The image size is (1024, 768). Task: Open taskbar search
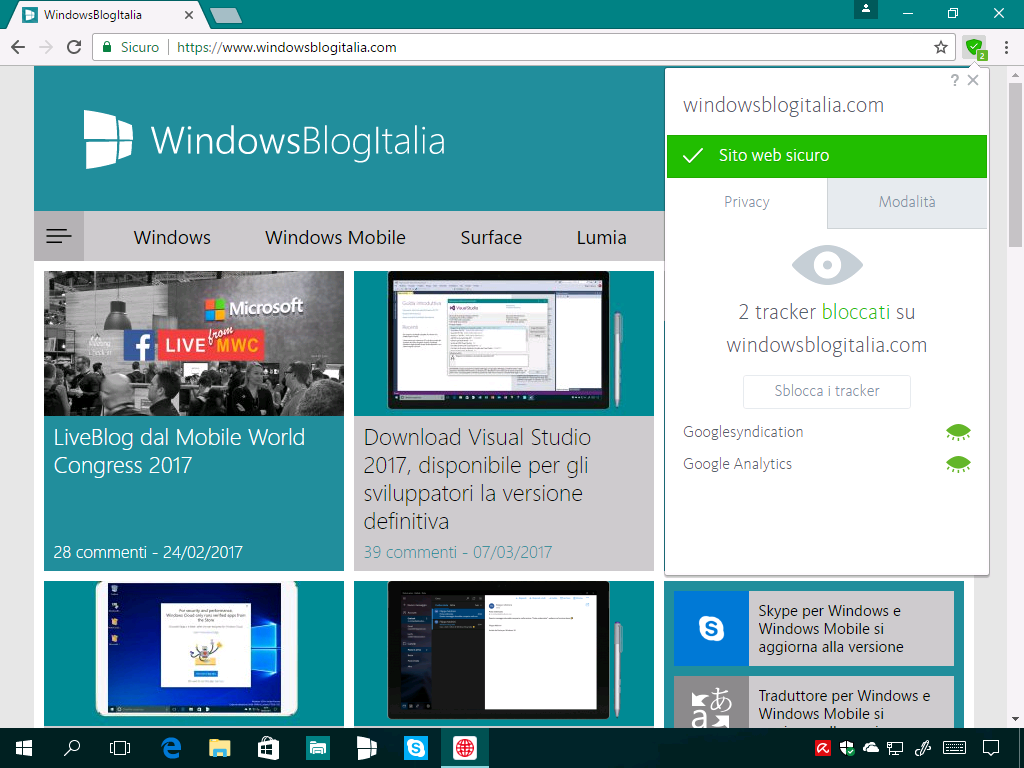tap(72, 748)
